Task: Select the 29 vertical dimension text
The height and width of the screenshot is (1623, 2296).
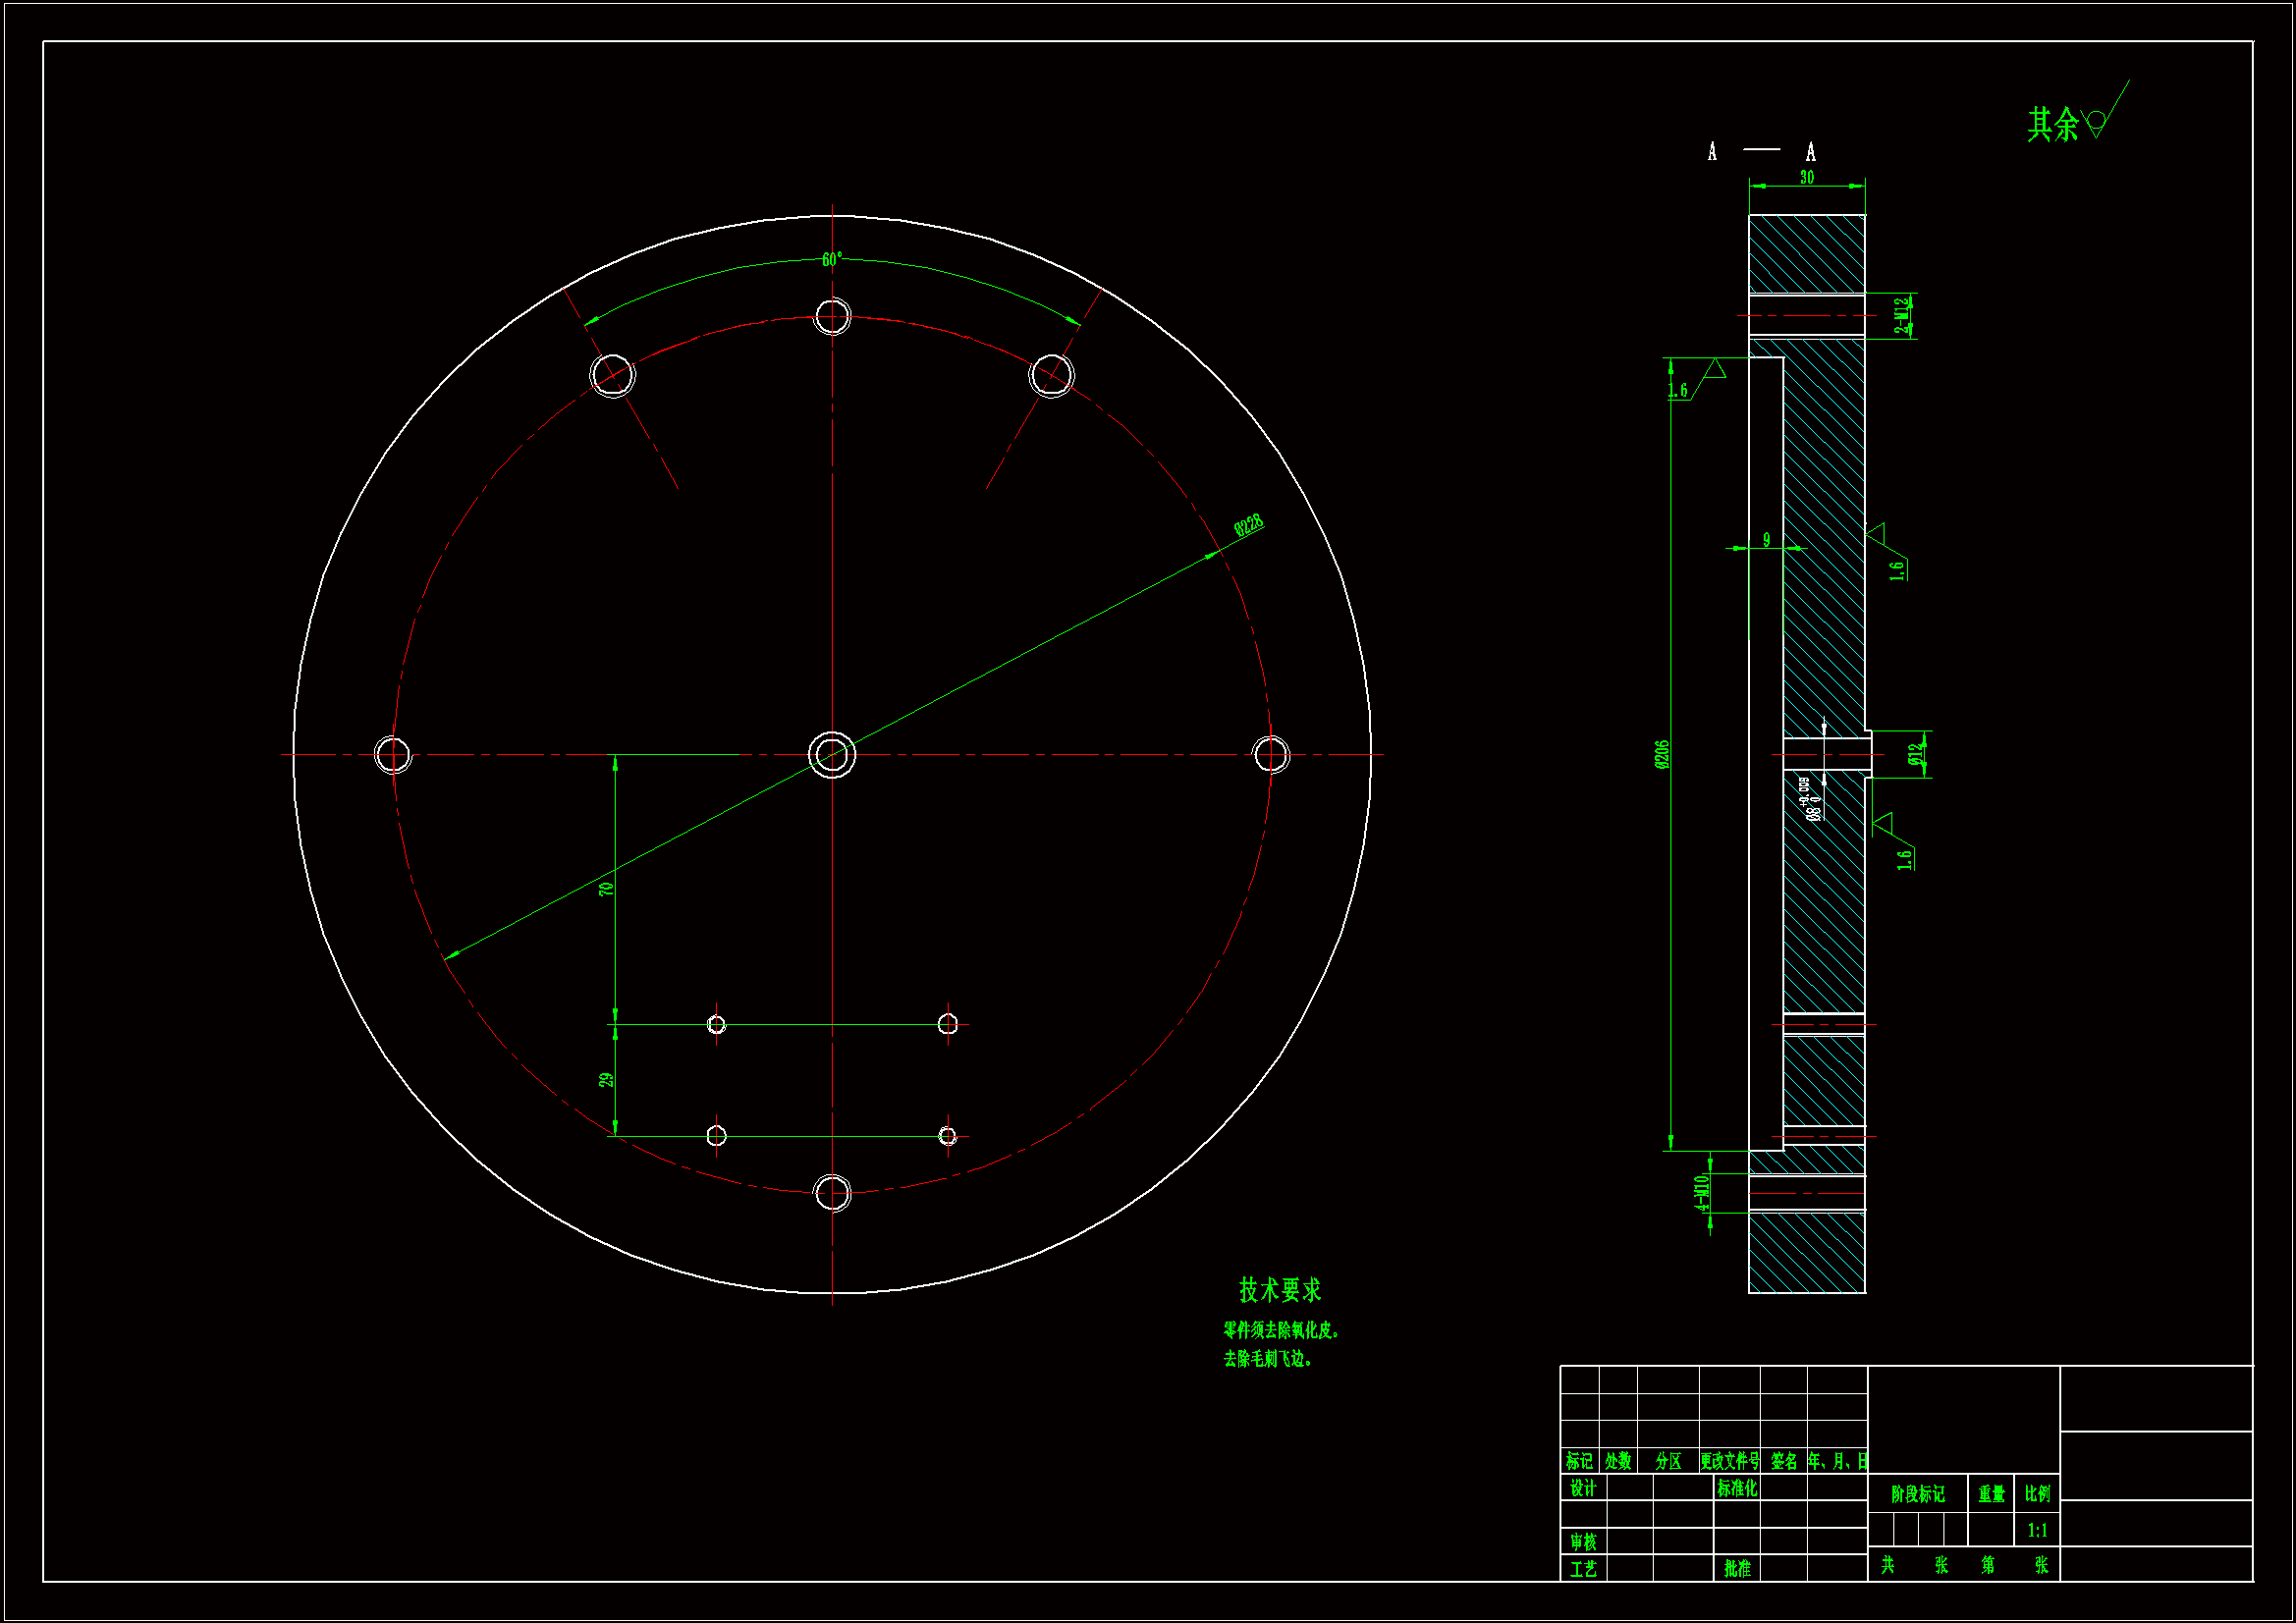Action: pyautogui.click(x=606, y=1080)
